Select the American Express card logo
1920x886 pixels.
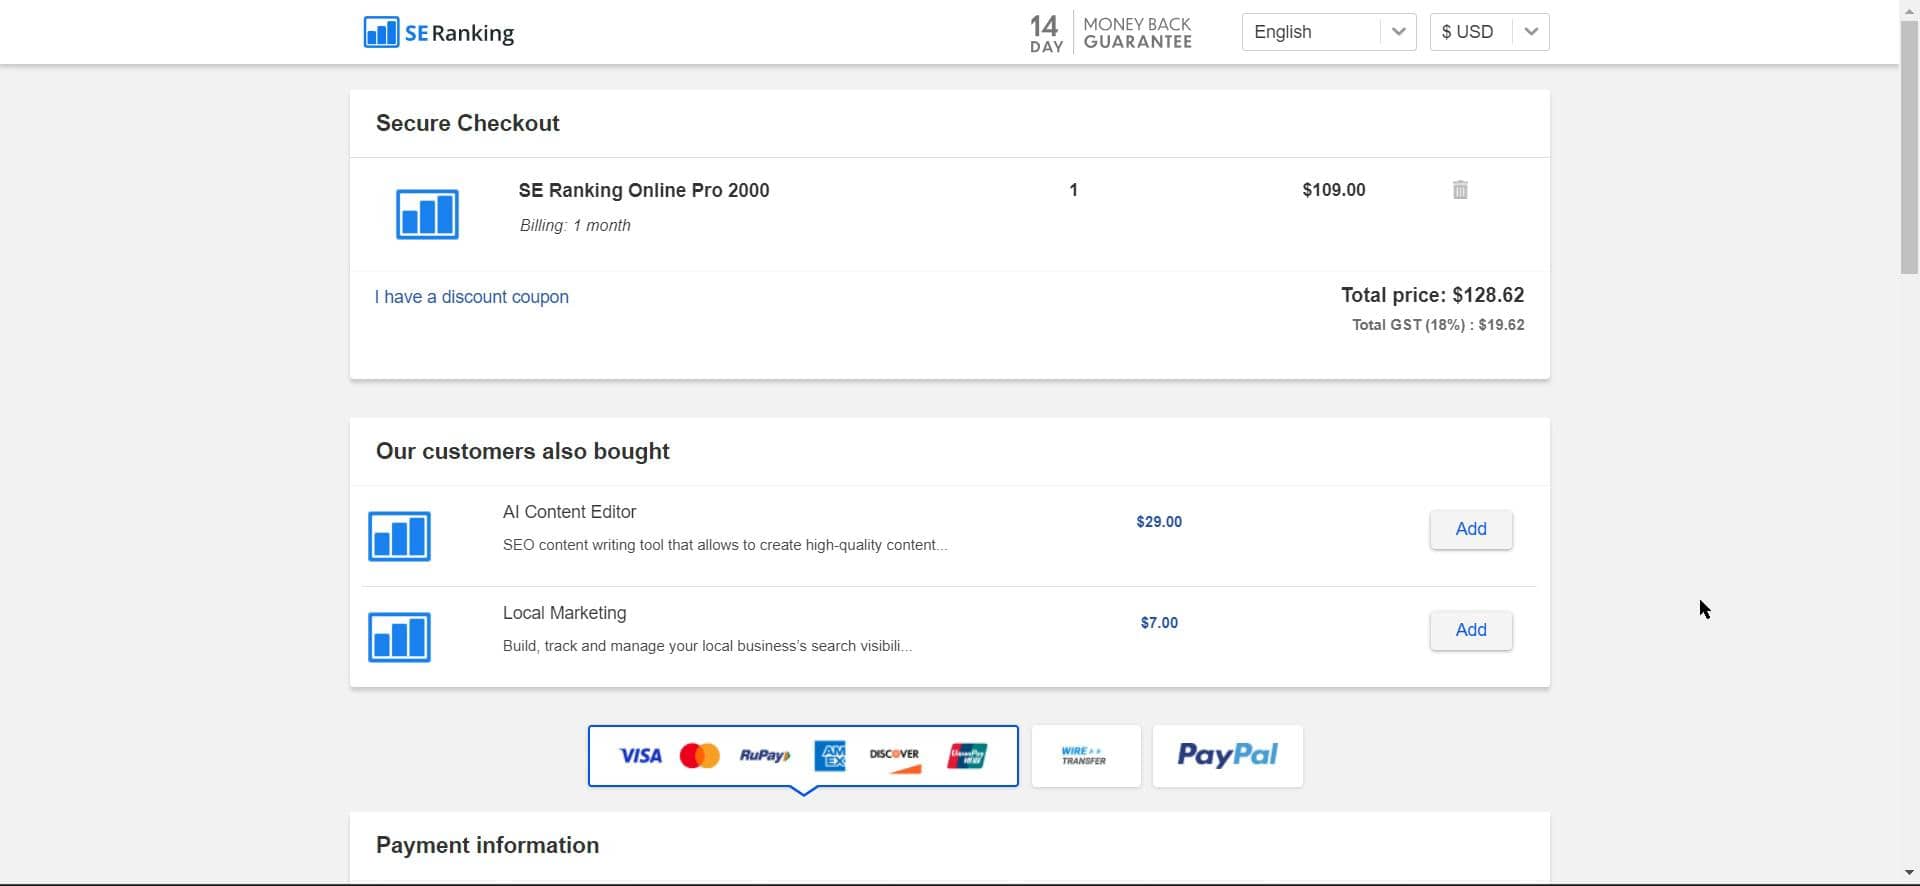(x=830, y=756)
